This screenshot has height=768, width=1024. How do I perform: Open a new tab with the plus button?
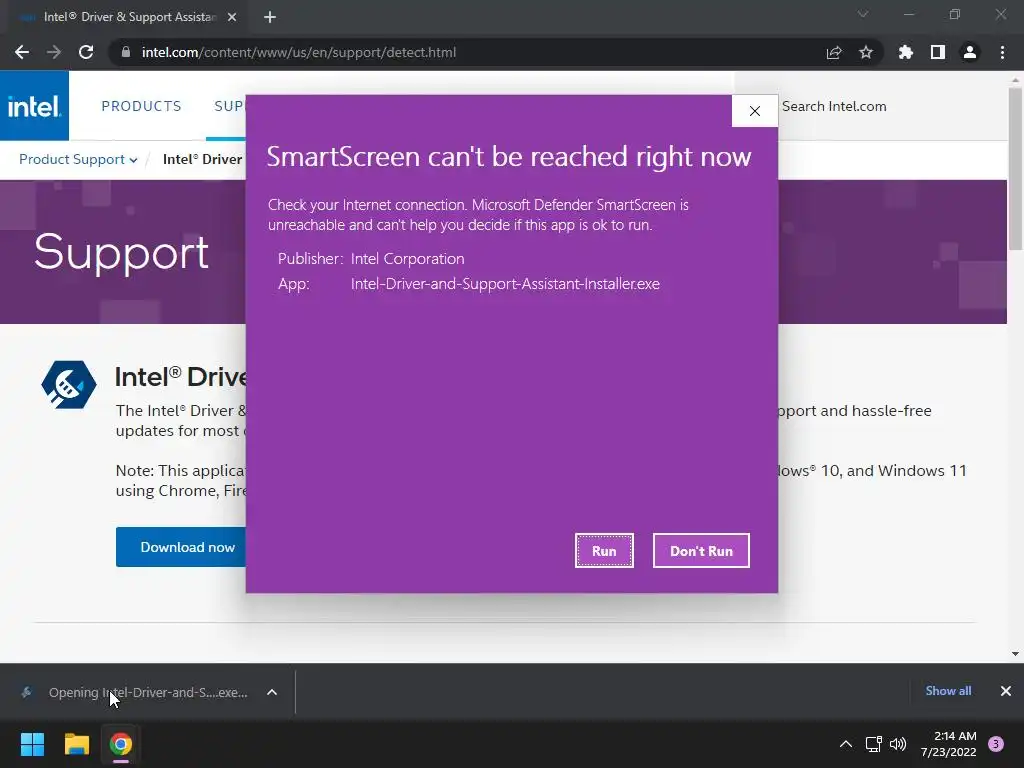[x=270, y=17]
